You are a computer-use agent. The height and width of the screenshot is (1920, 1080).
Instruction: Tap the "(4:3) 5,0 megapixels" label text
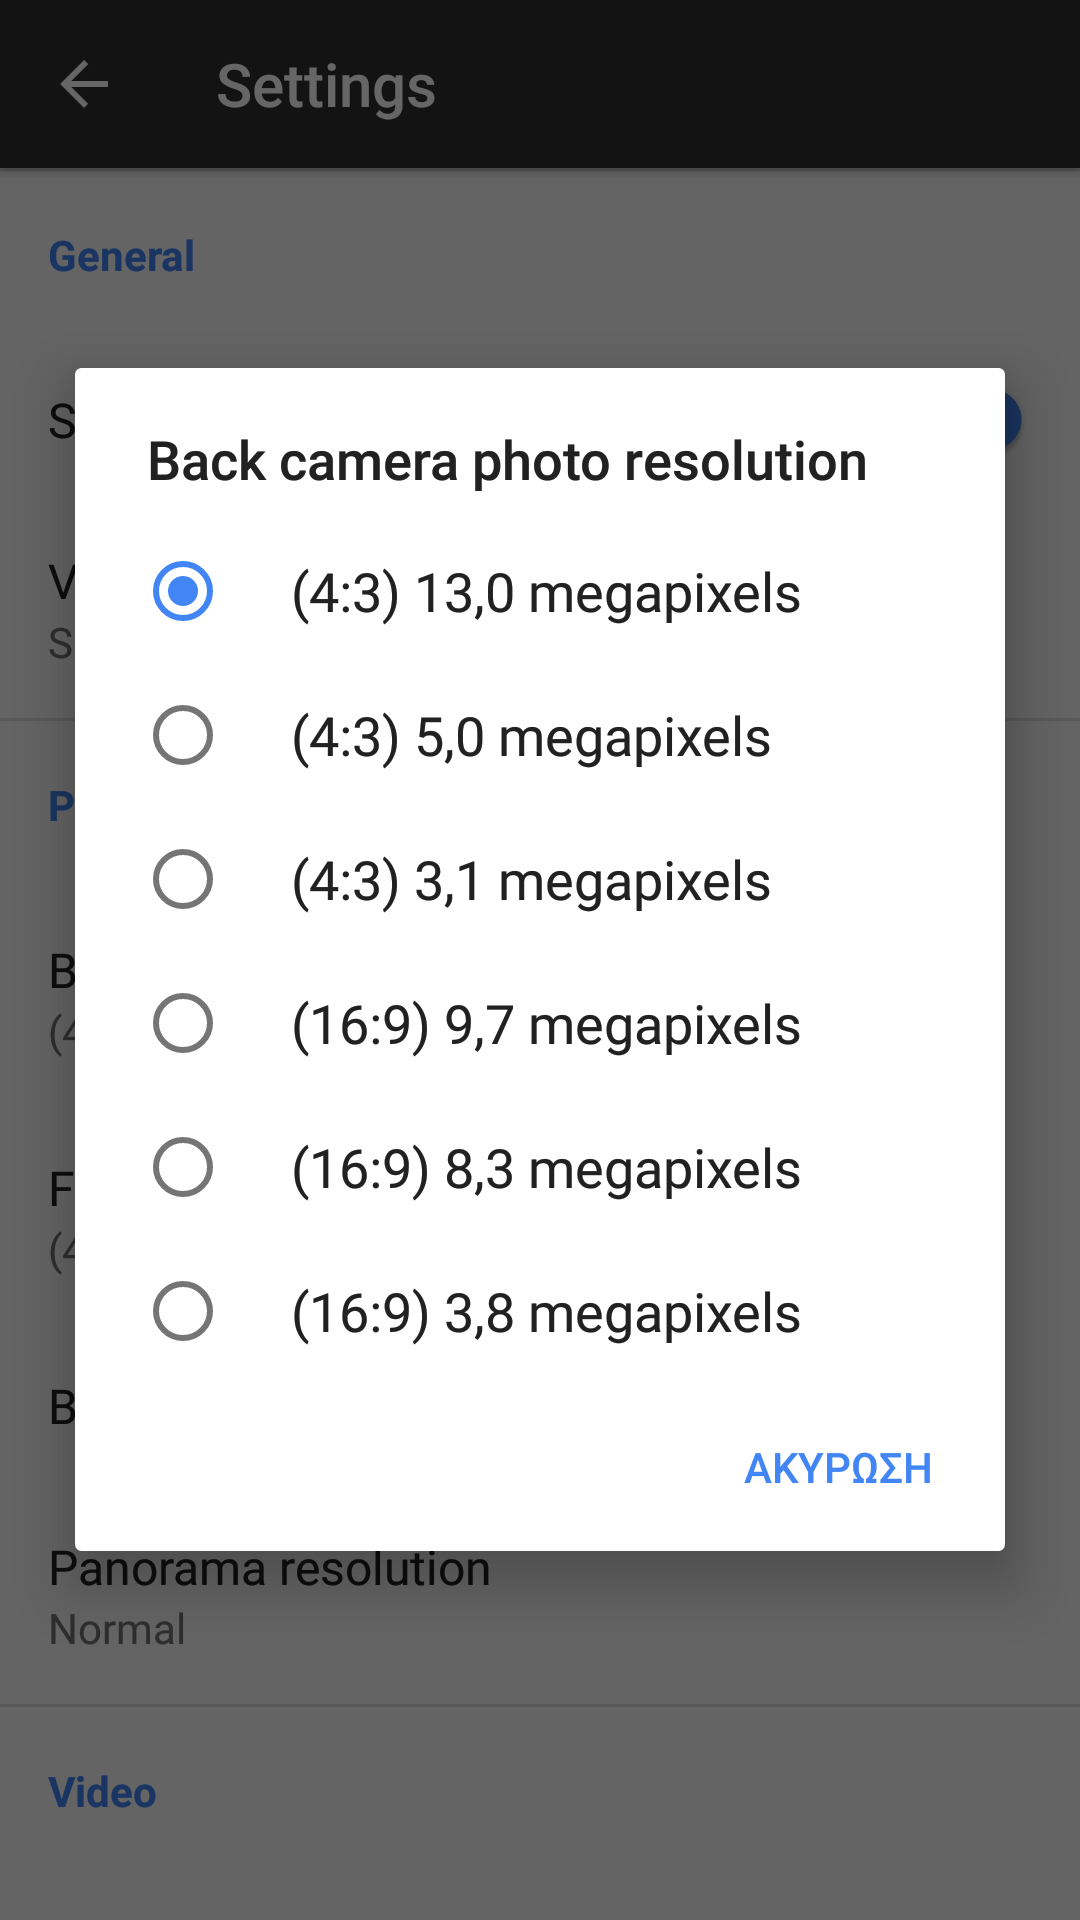point(531,738)
